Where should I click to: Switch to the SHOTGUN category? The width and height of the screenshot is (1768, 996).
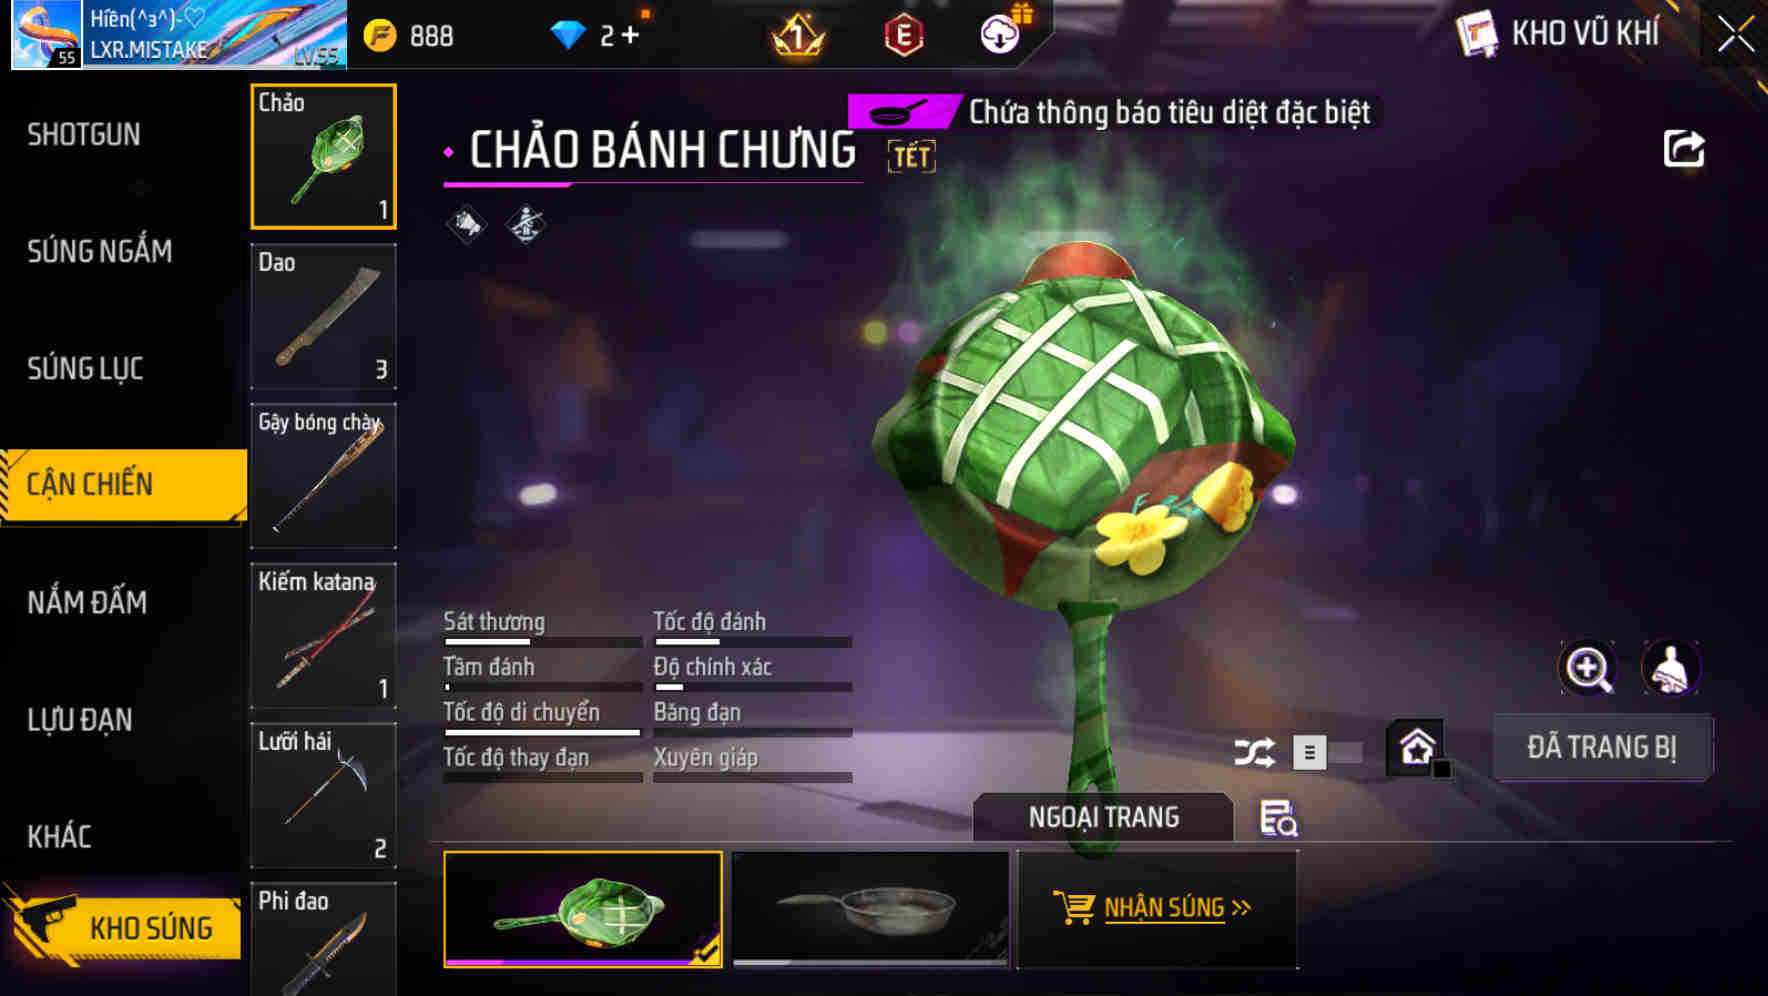pos(84,134)
